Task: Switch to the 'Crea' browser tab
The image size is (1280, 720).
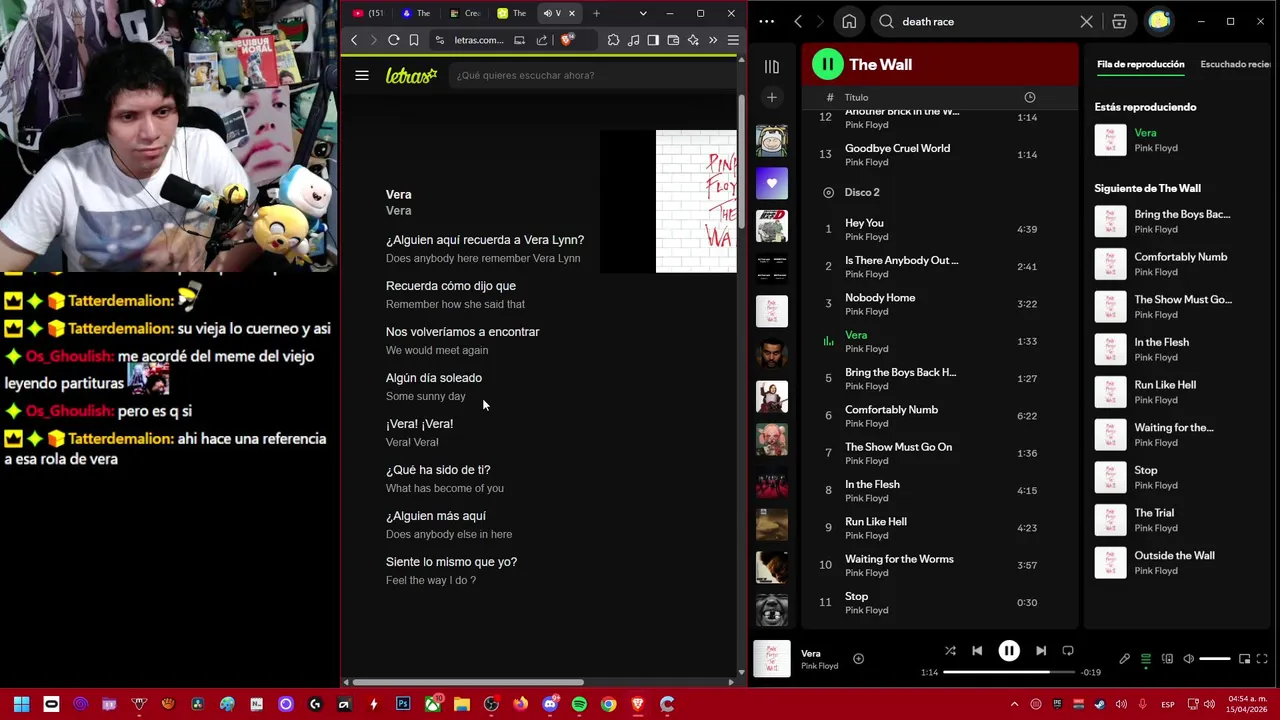Action: click(x=465, y=13)
